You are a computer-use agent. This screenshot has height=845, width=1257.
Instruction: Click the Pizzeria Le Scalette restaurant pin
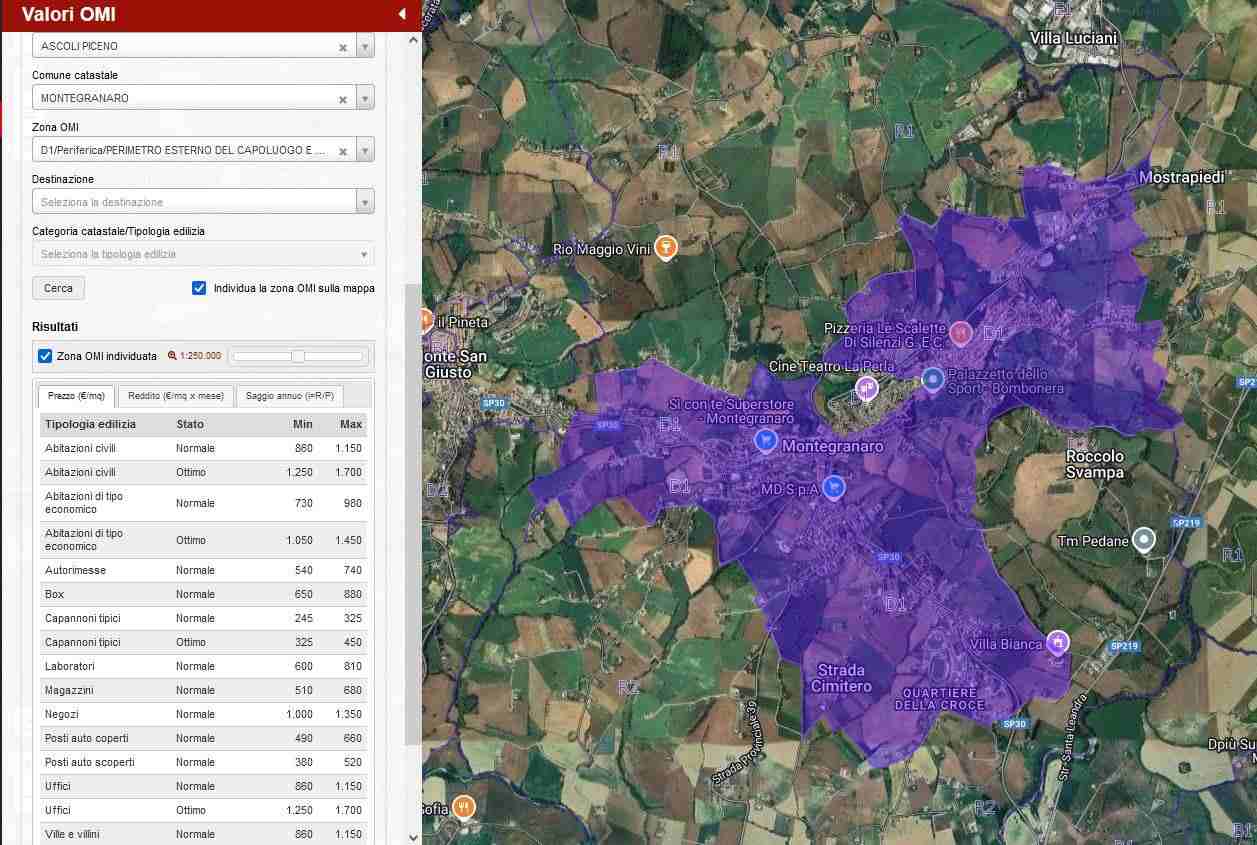[x=961, y=332]
